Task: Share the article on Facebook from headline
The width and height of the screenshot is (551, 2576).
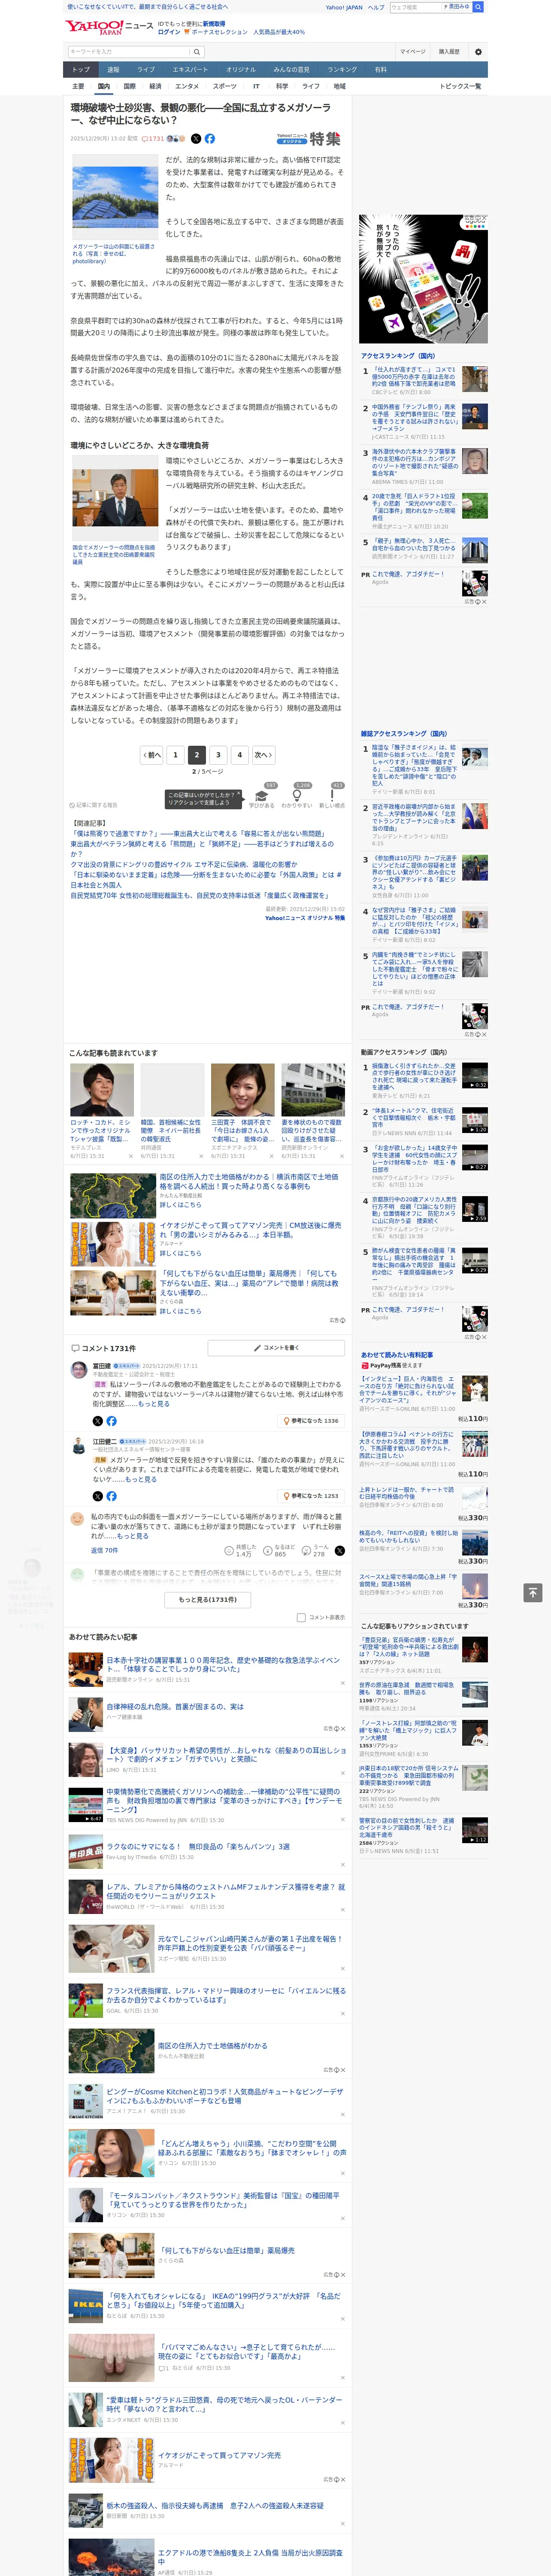Action: [x=210, y=139]
